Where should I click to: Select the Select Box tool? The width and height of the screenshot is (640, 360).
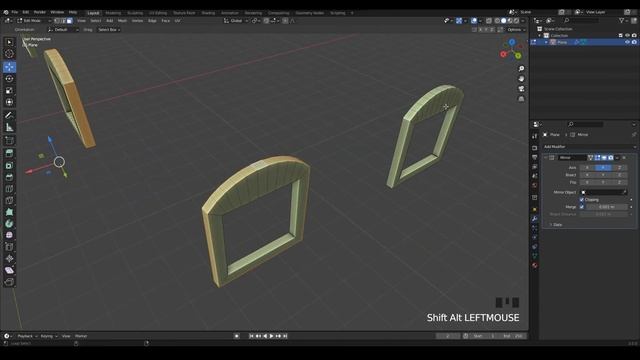tap(9, 42)
